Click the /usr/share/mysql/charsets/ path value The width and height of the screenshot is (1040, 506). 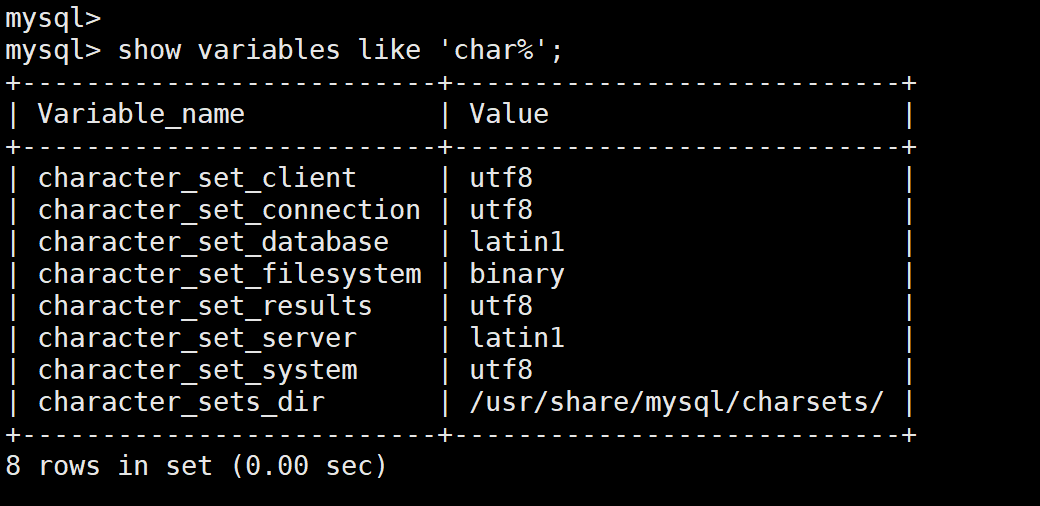pos(677,402)
